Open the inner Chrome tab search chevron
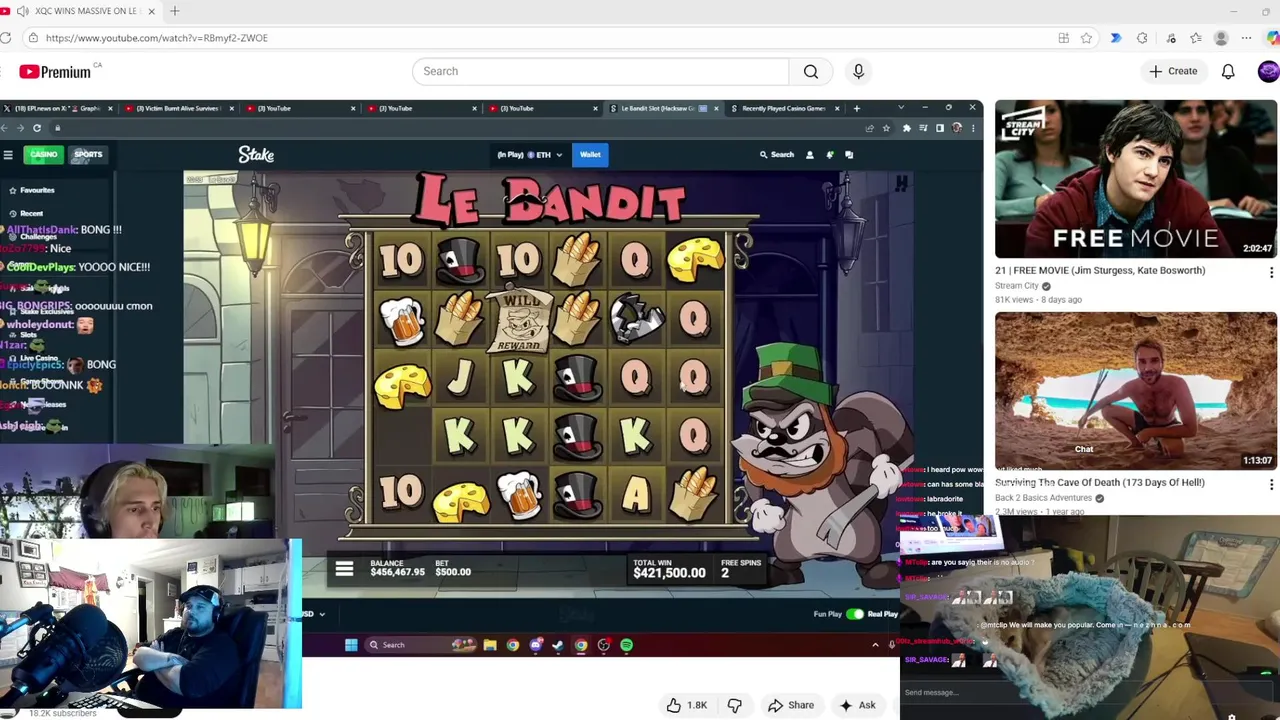This screenshot has width=1280, height=720. 901,107
